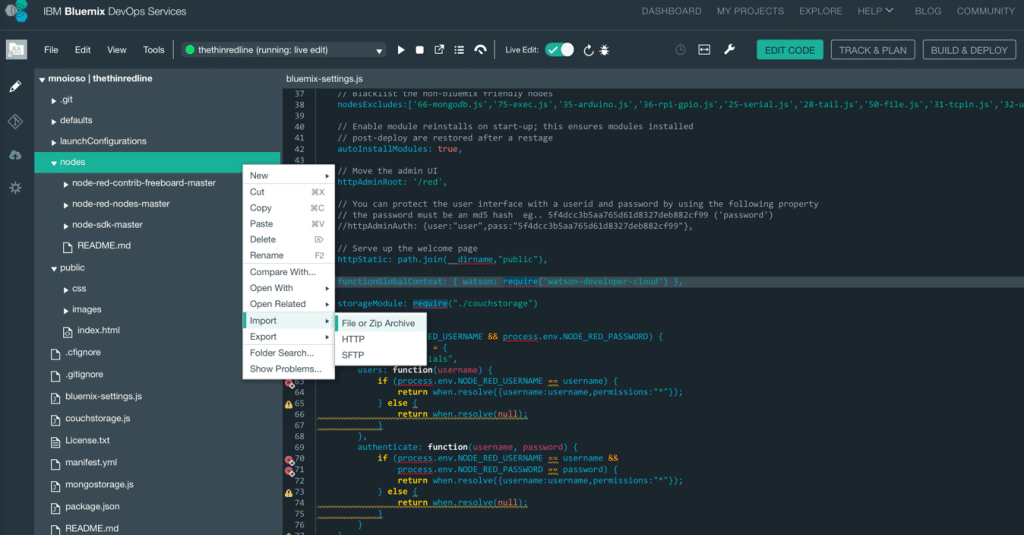Click the clock history icon
1024x535 pixels.
680,50
